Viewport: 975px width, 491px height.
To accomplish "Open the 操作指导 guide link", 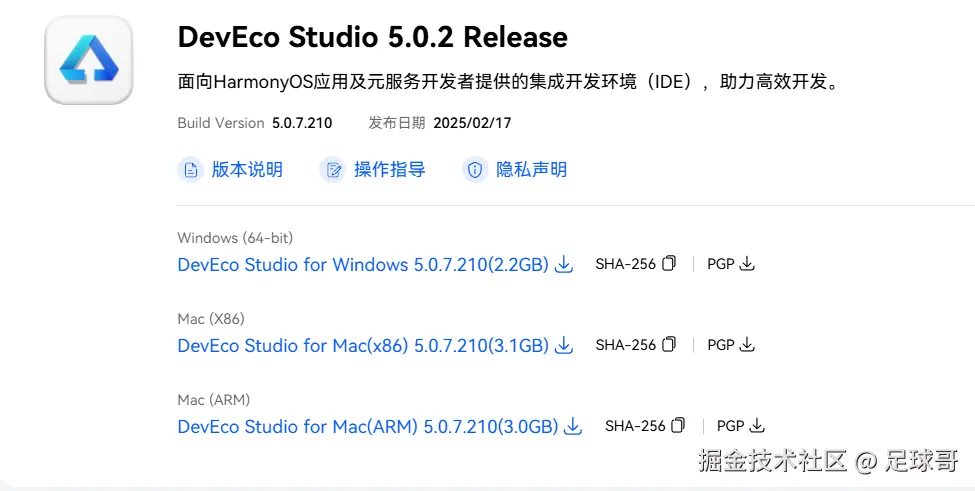I will coord(389,170).
